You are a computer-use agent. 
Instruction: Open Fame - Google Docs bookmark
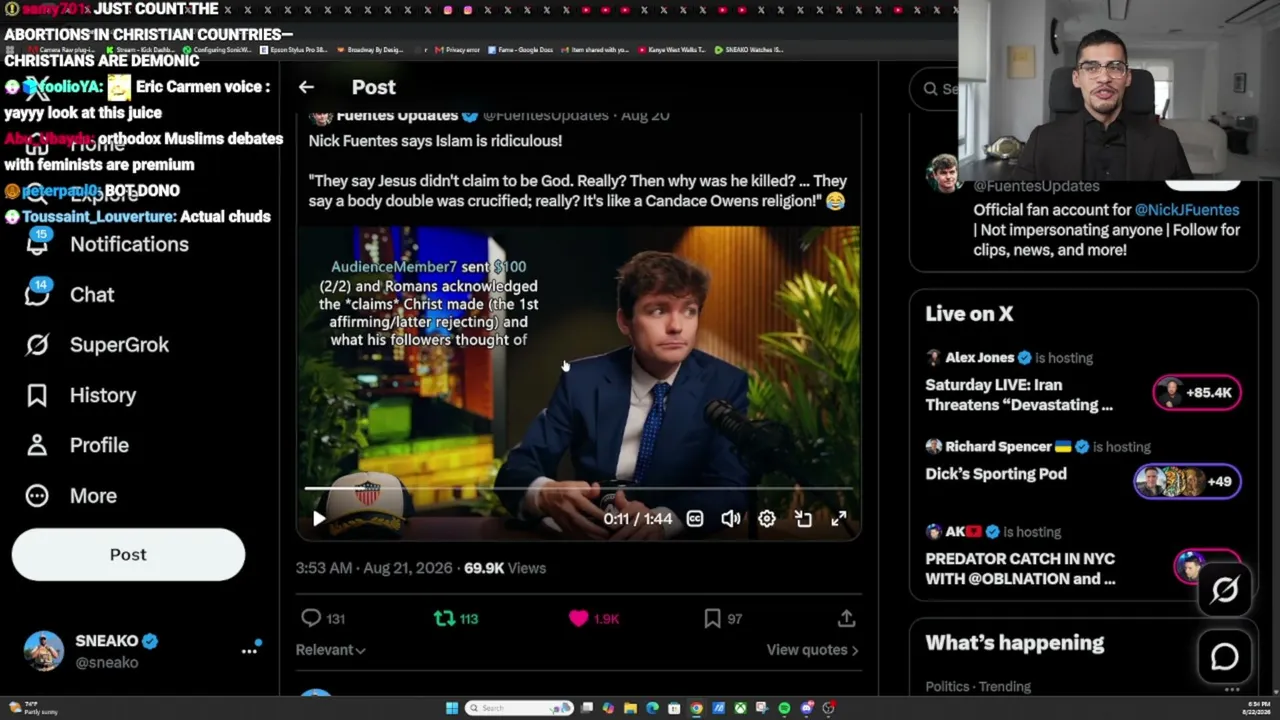click(521, 49)
